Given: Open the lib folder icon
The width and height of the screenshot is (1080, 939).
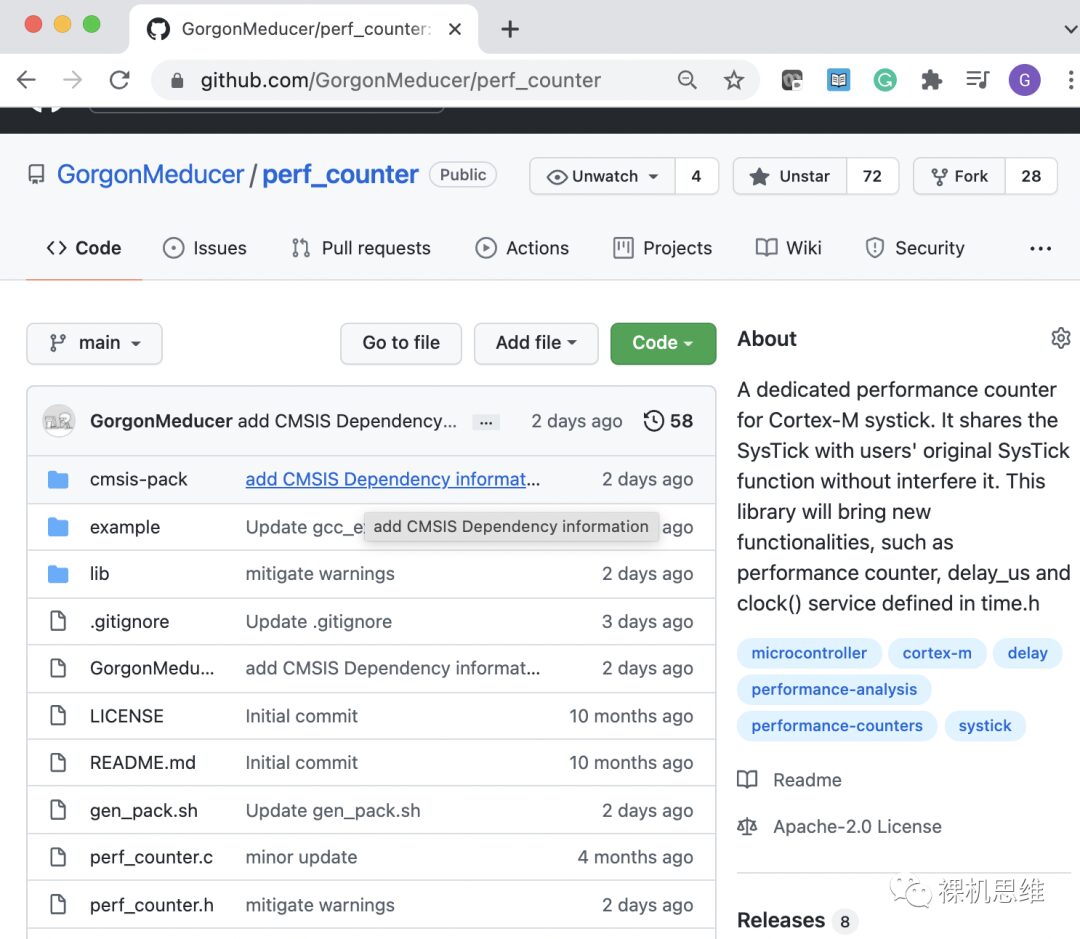Looking at the screenshot, I should [x=59, y=574].
